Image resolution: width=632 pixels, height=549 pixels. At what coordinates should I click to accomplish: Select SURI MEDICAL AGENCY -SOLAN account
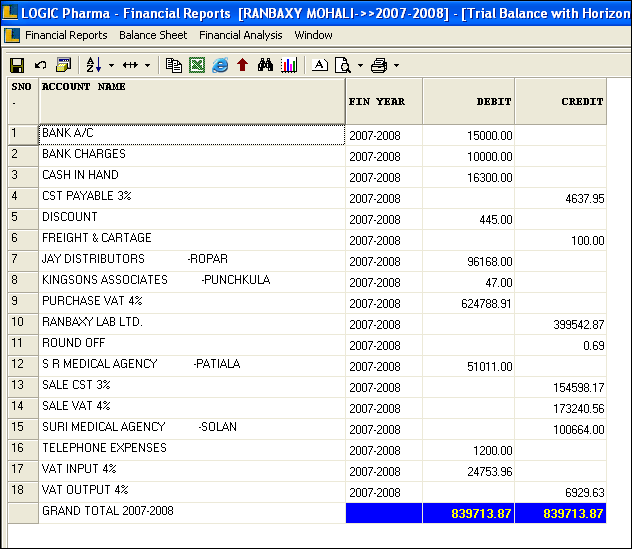(x=139, y=426)
